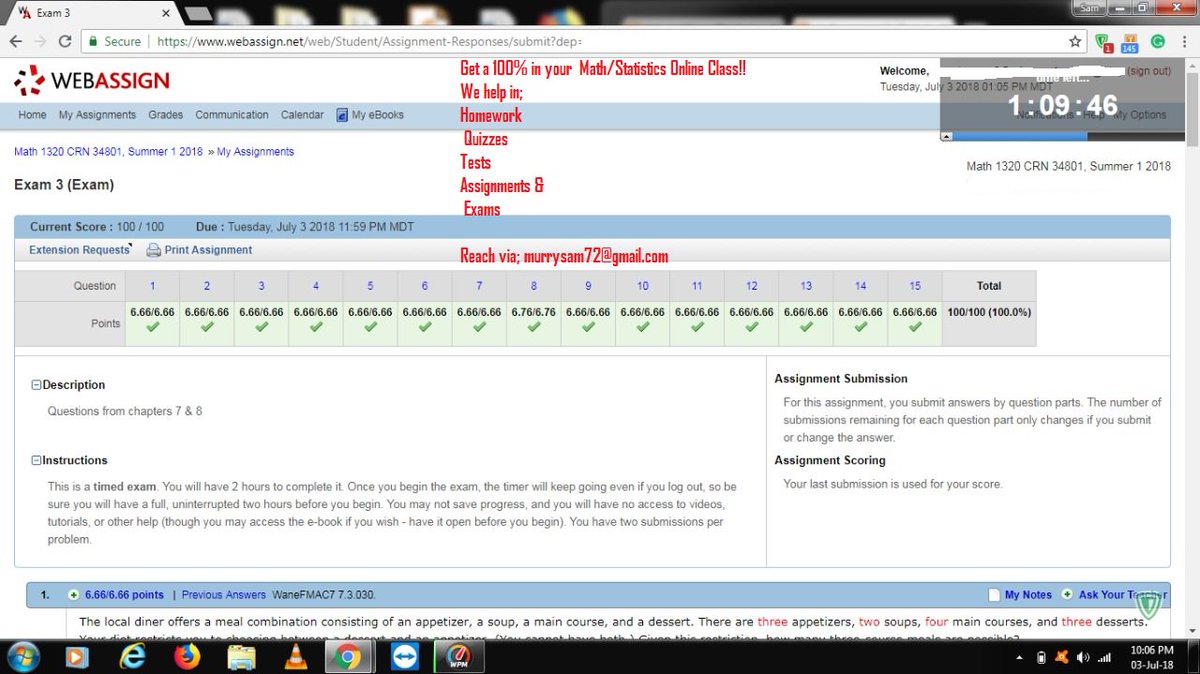Open Chrome's three-dot menu
The height and width of the screenshot is (674, 1200).
coord(1186,42)
